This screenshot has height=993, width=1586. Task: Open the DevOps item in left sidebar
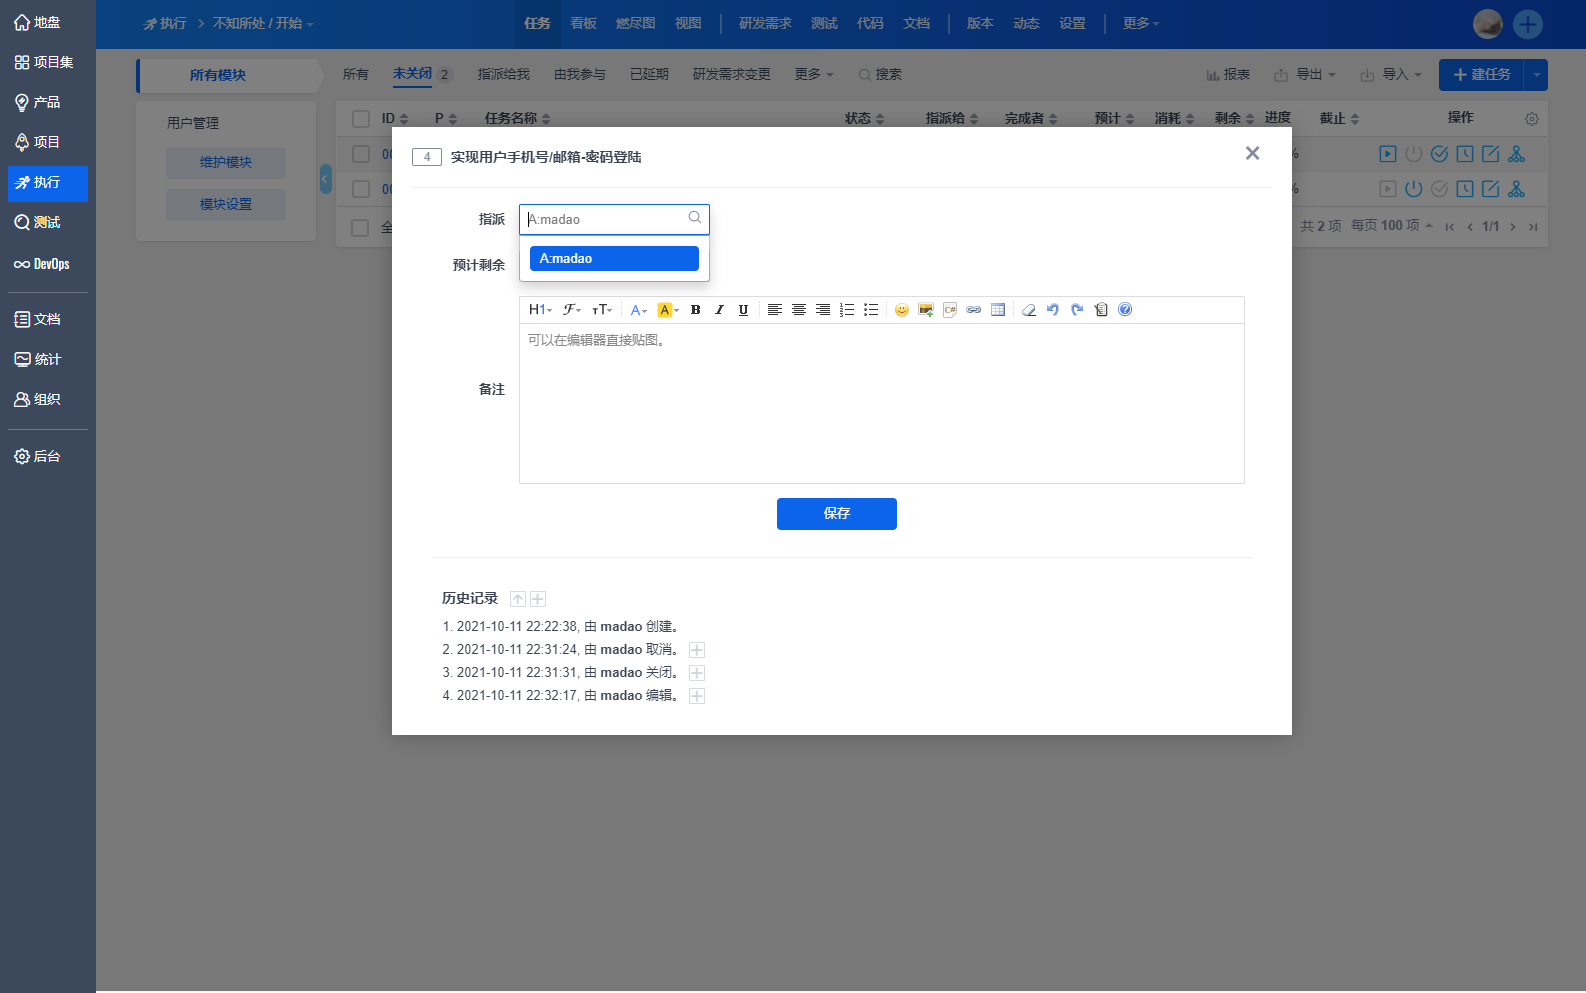47,264
